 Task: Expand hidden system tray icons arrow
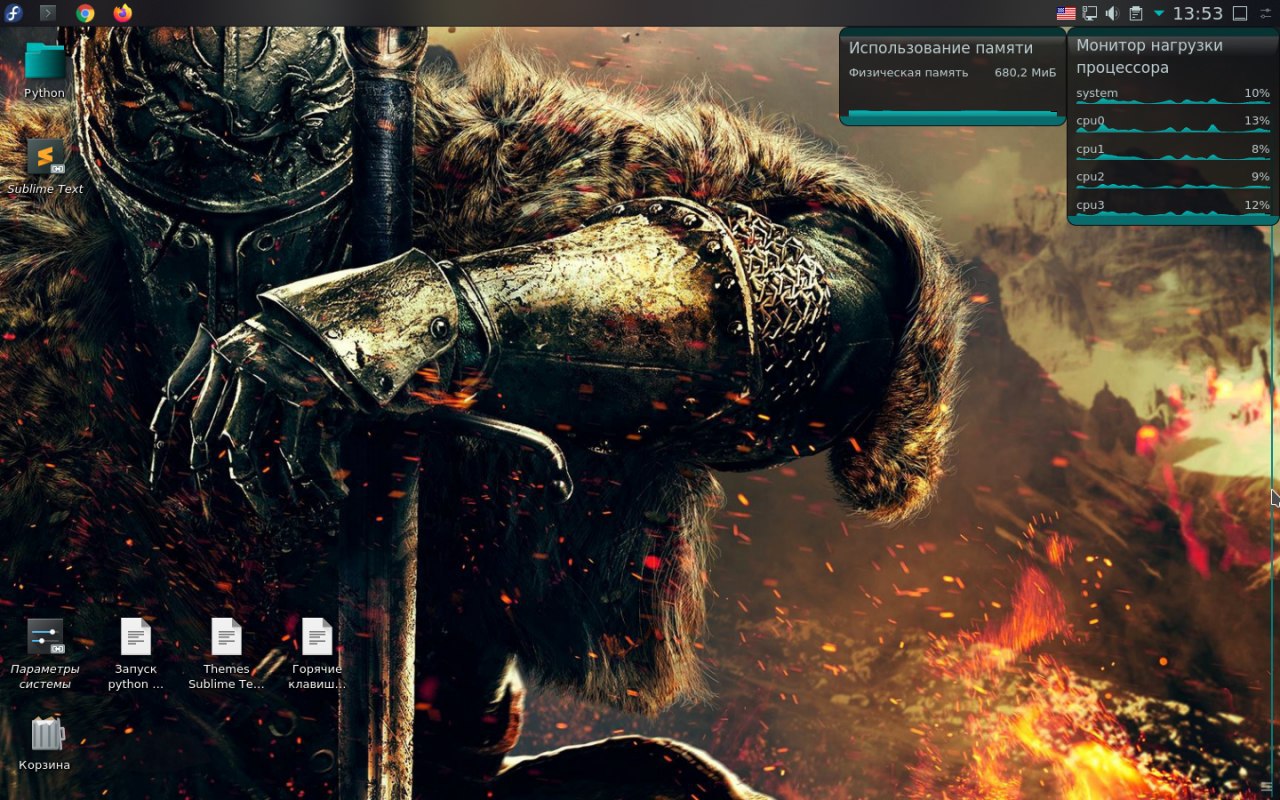click(1159, 14)
